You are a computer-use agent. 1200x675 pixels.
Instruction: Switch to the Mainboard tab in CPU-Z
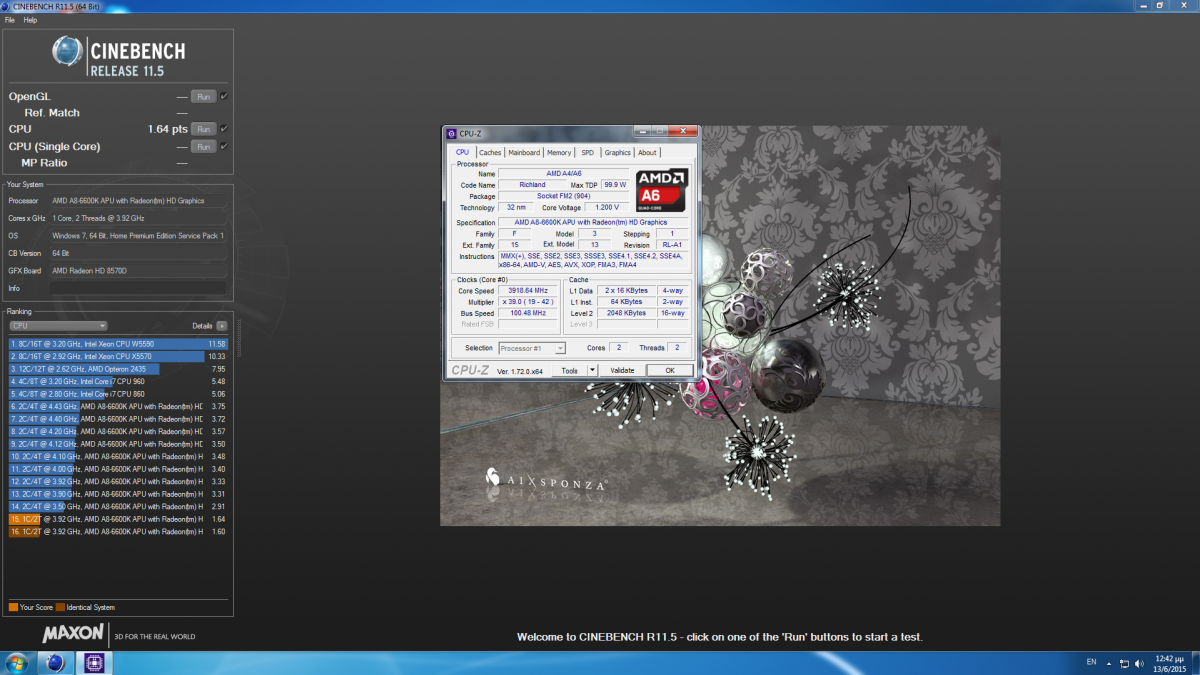(524, 153)
